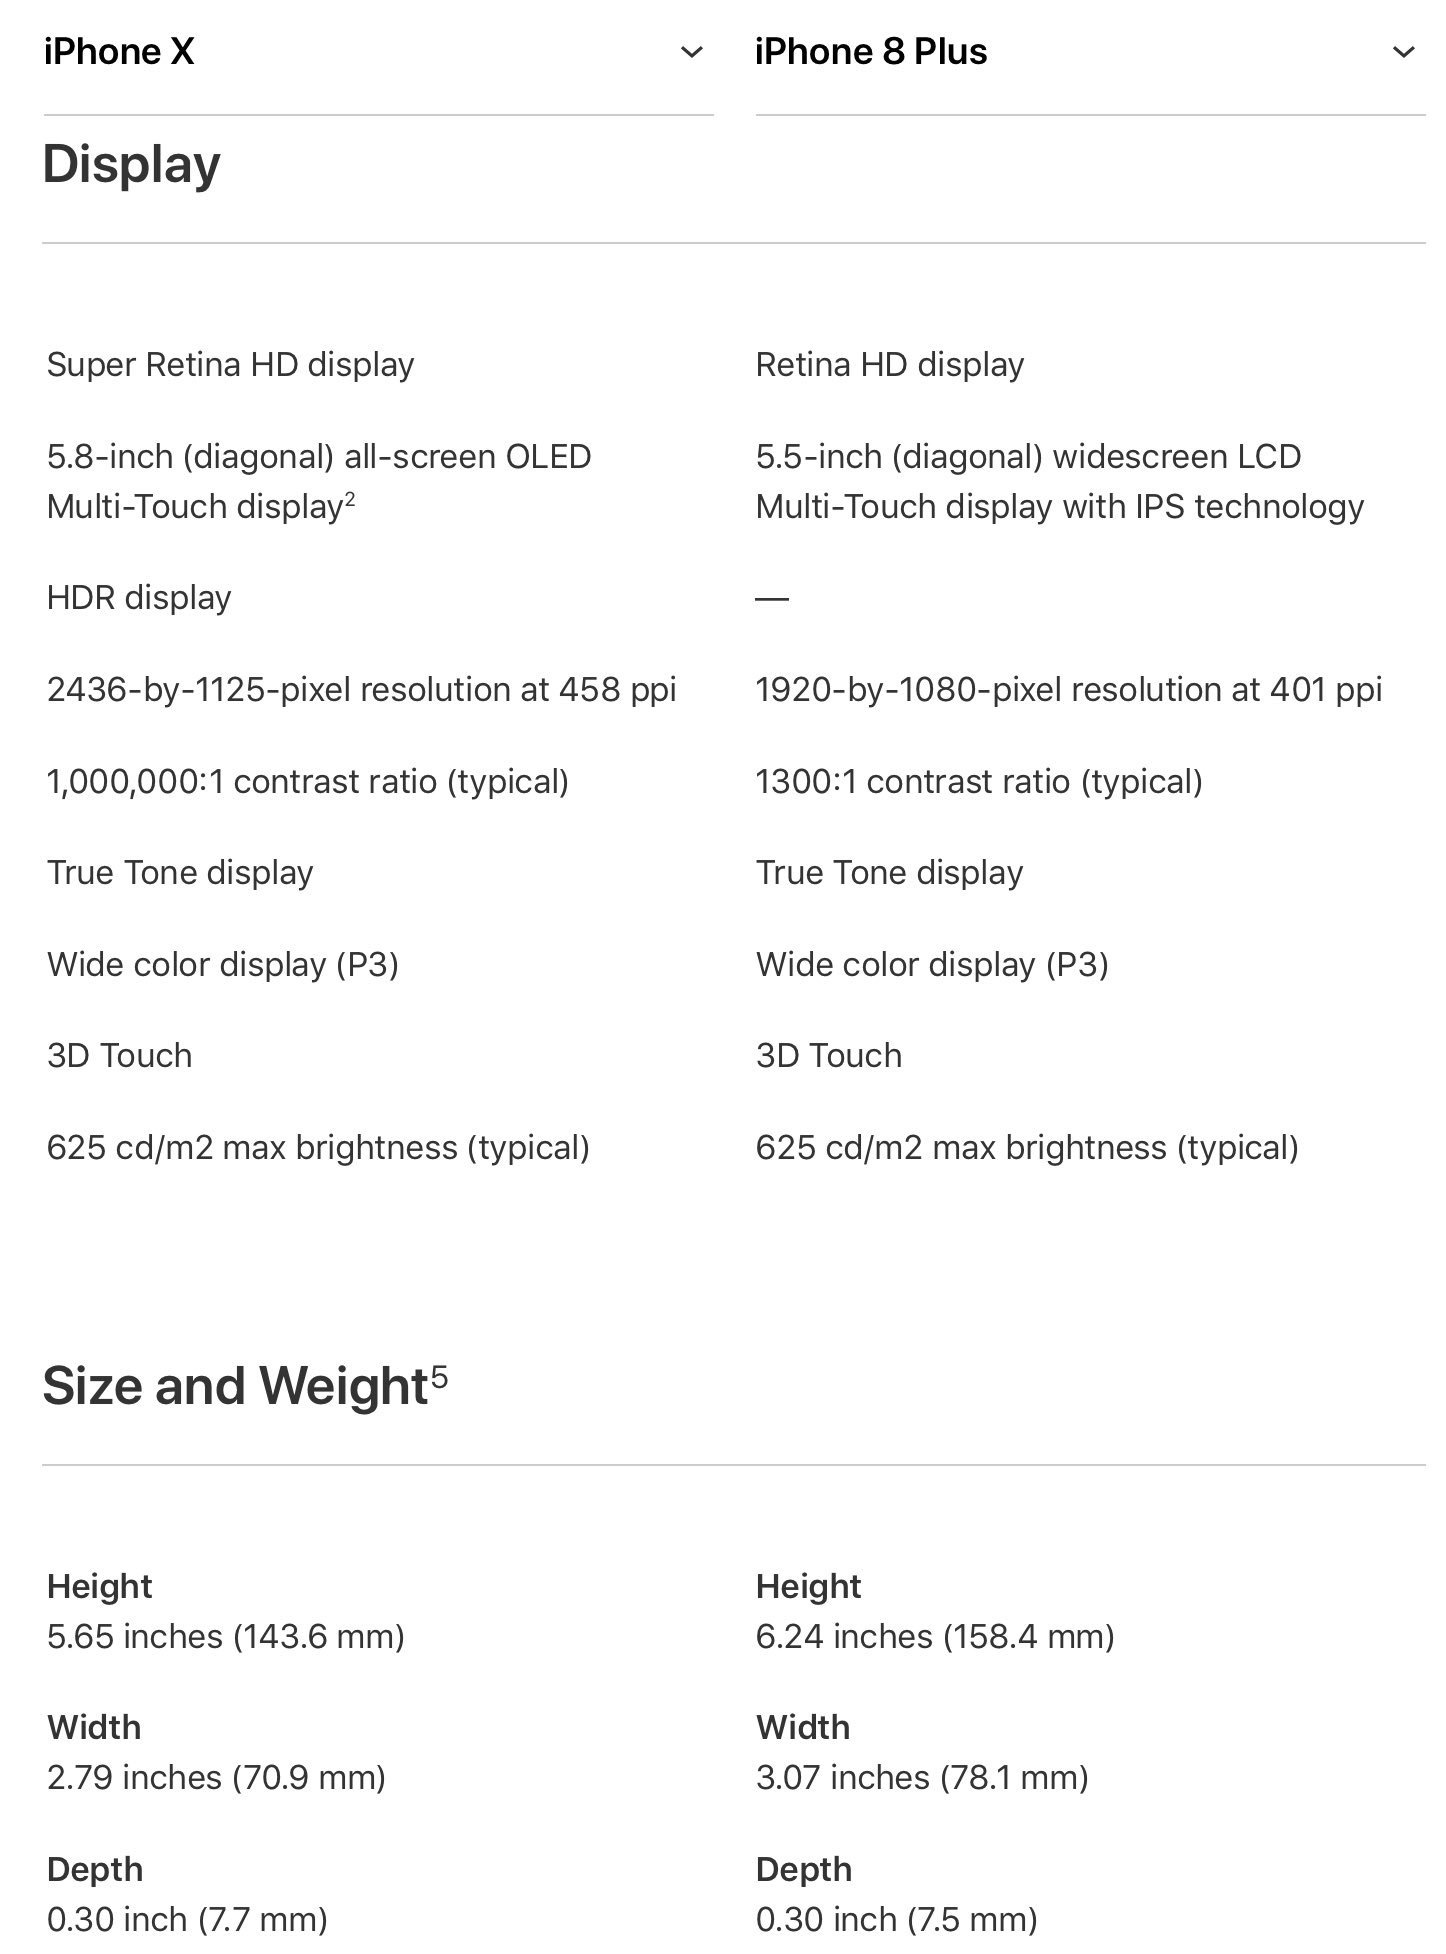Click the 1,000,000:1 contrast ratio text

click(x=307, y=781)
